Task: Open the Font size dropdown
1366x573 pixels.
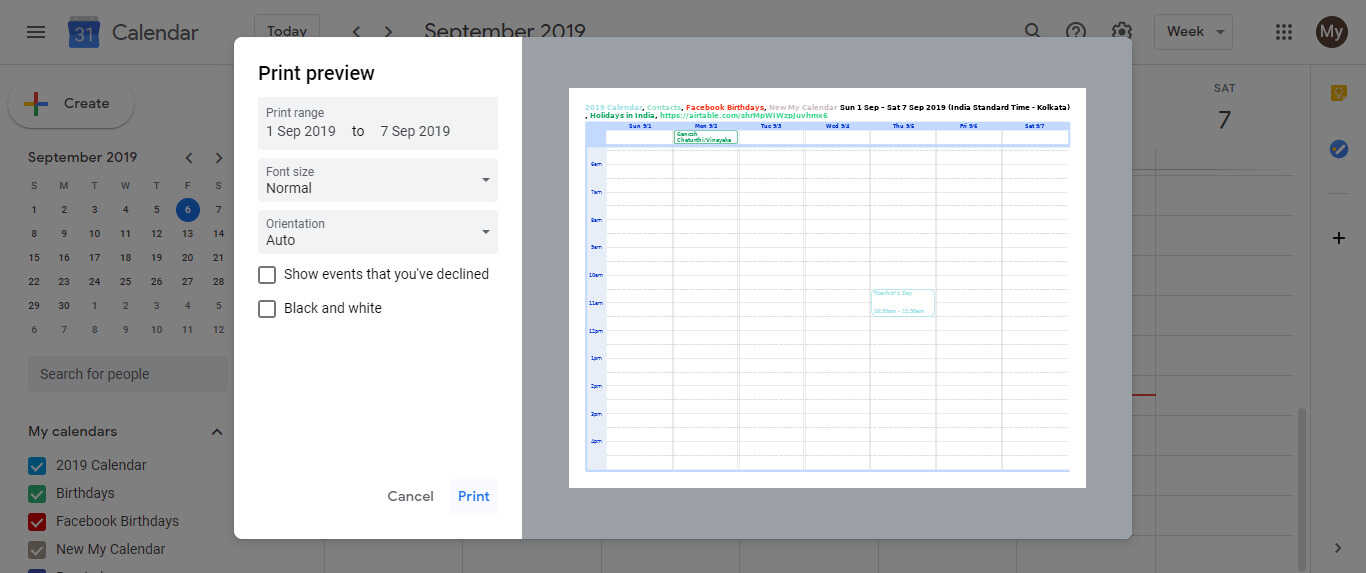Action: (x=378, y=180)
